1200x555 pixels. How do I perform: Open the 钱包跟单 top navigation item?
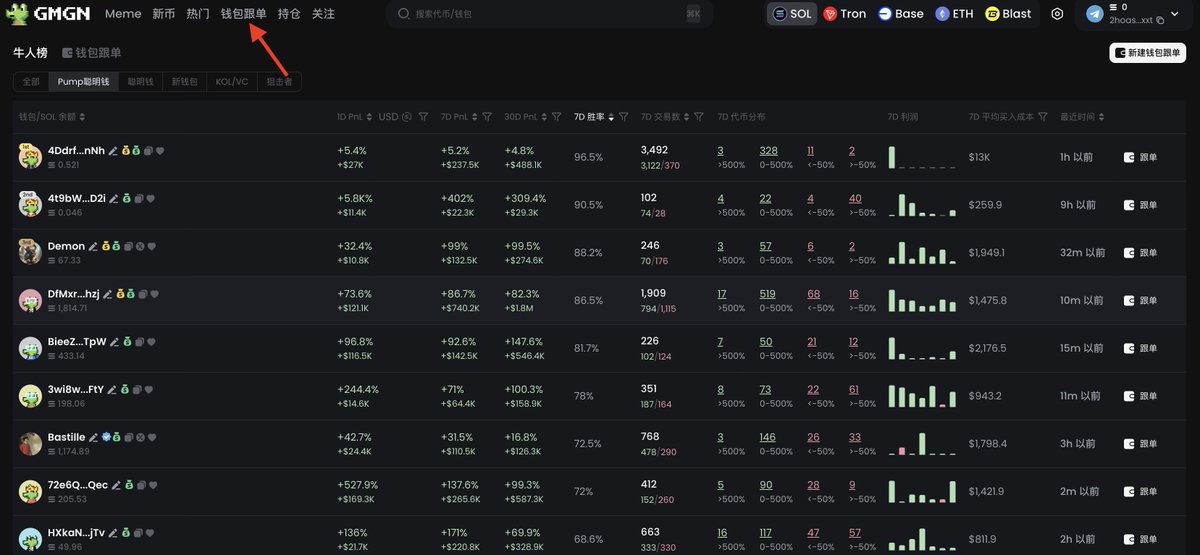click(x=244, y=14)
